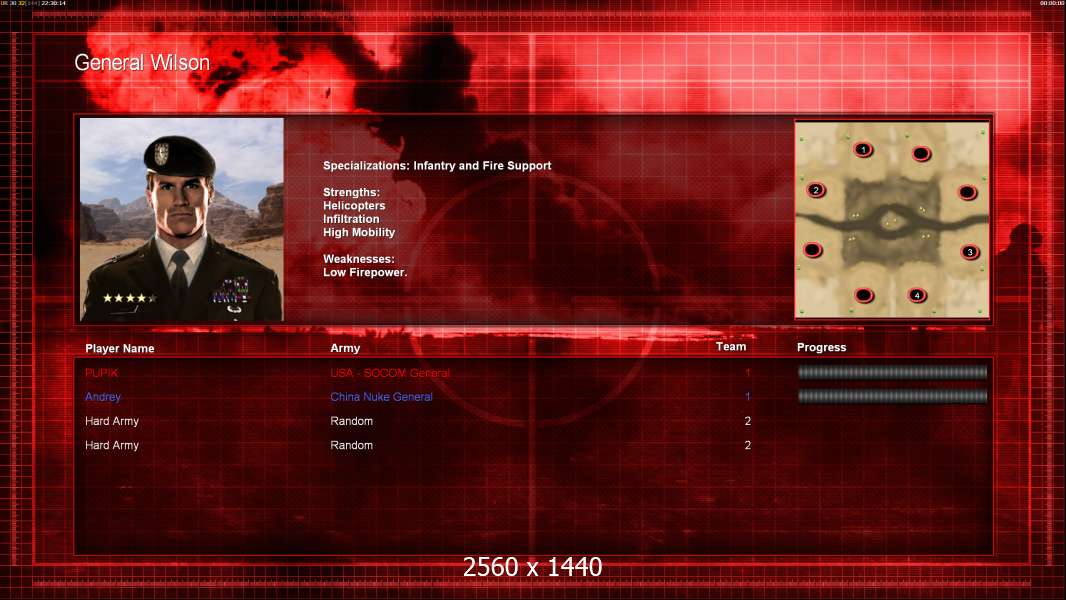The width and height of the screenshot is (1066, 600).
Task: Click the "Helicopters" strength entry
Action: pos(354,206)
